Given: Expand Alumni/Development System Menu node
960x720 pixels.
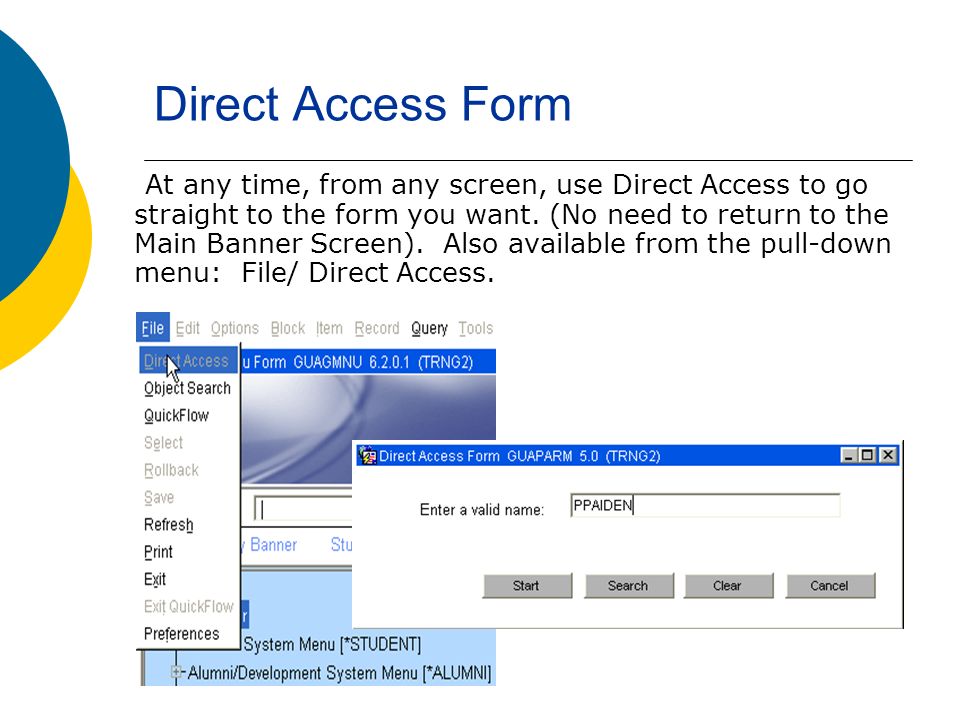Looking at the screenshot, I should click(177, 672).
